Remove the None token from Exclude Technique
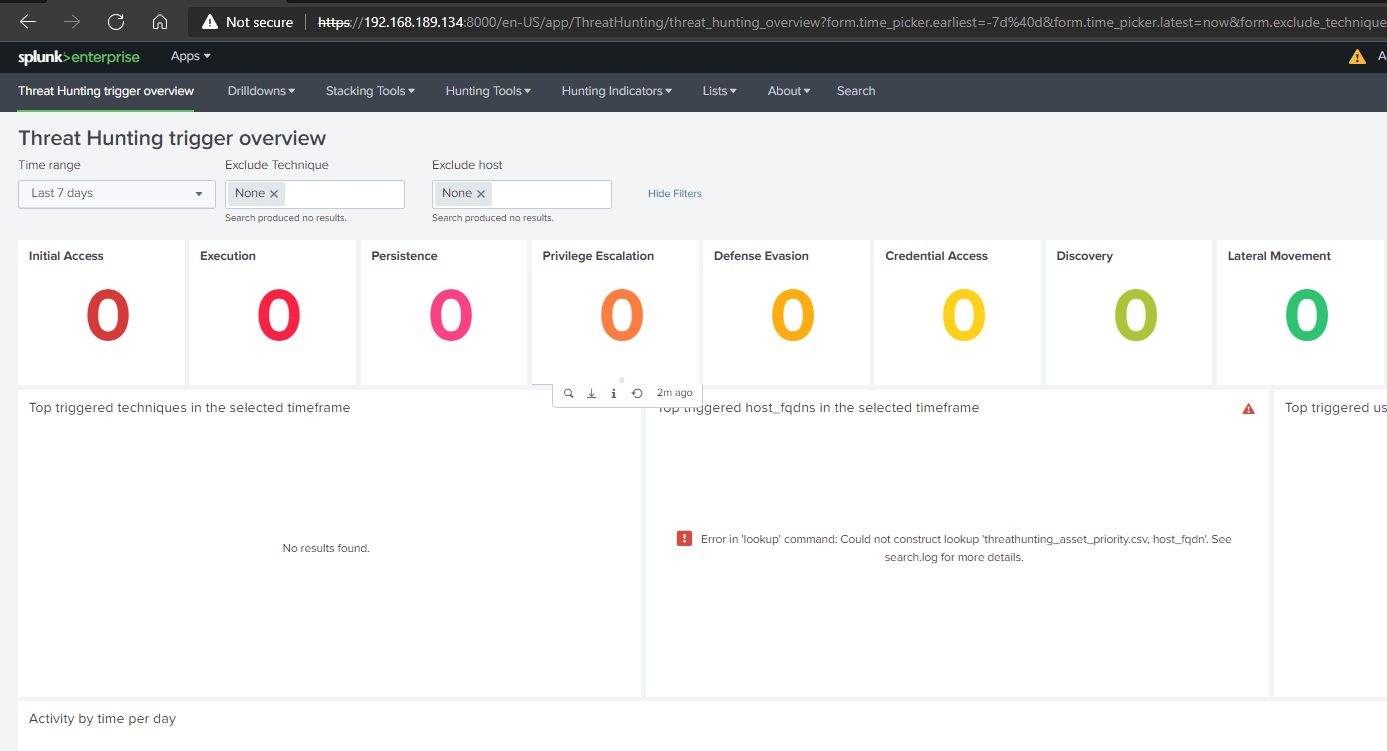1387x751 pixels. pyautogui.click(x=276, y=193)
